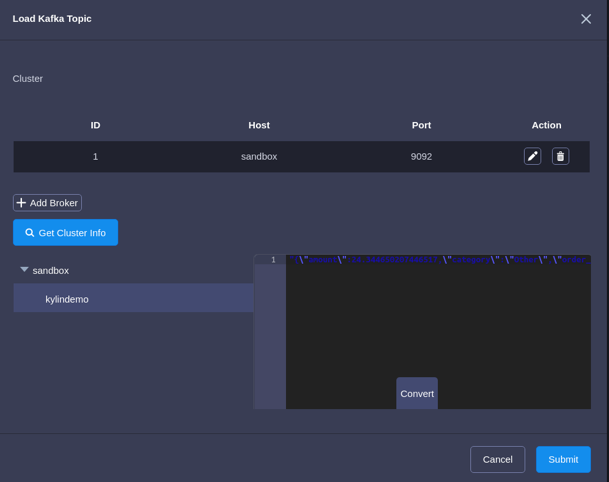The image size is (609, 482).
Task: Delete the sandbox broker using the trash icon
Action: coord(560,156)
